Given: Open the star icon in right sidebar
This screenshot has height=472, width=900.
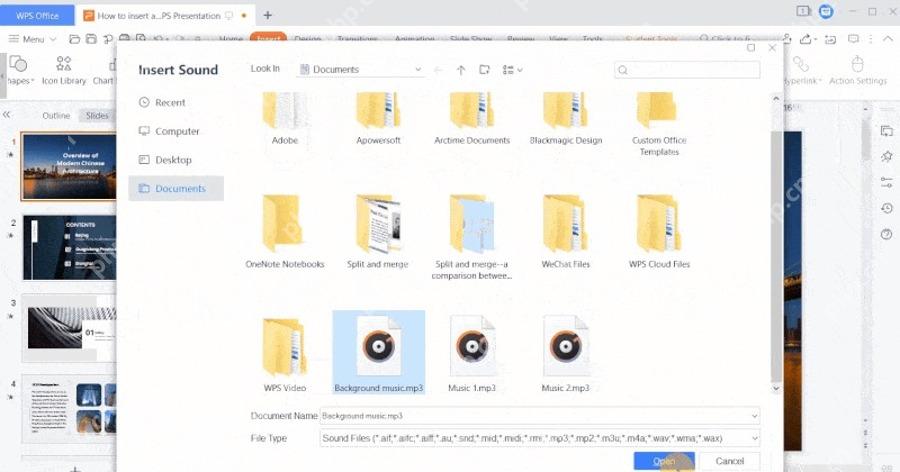Looking at the screenshot, I should [887, 156].
